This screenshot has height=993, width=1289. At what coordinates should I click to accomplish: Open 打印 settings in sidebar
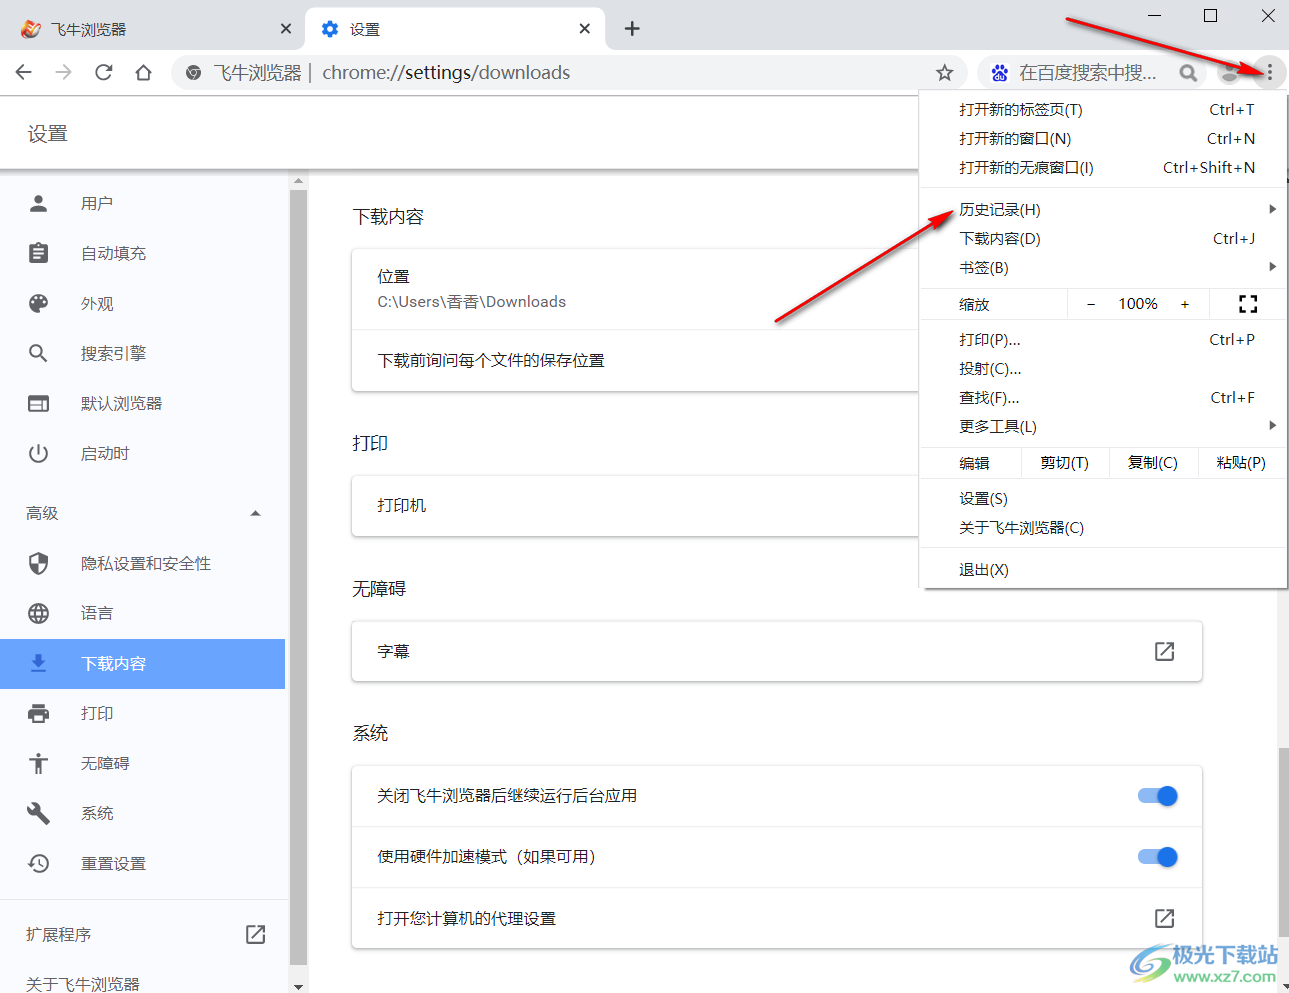pos(142,714)
